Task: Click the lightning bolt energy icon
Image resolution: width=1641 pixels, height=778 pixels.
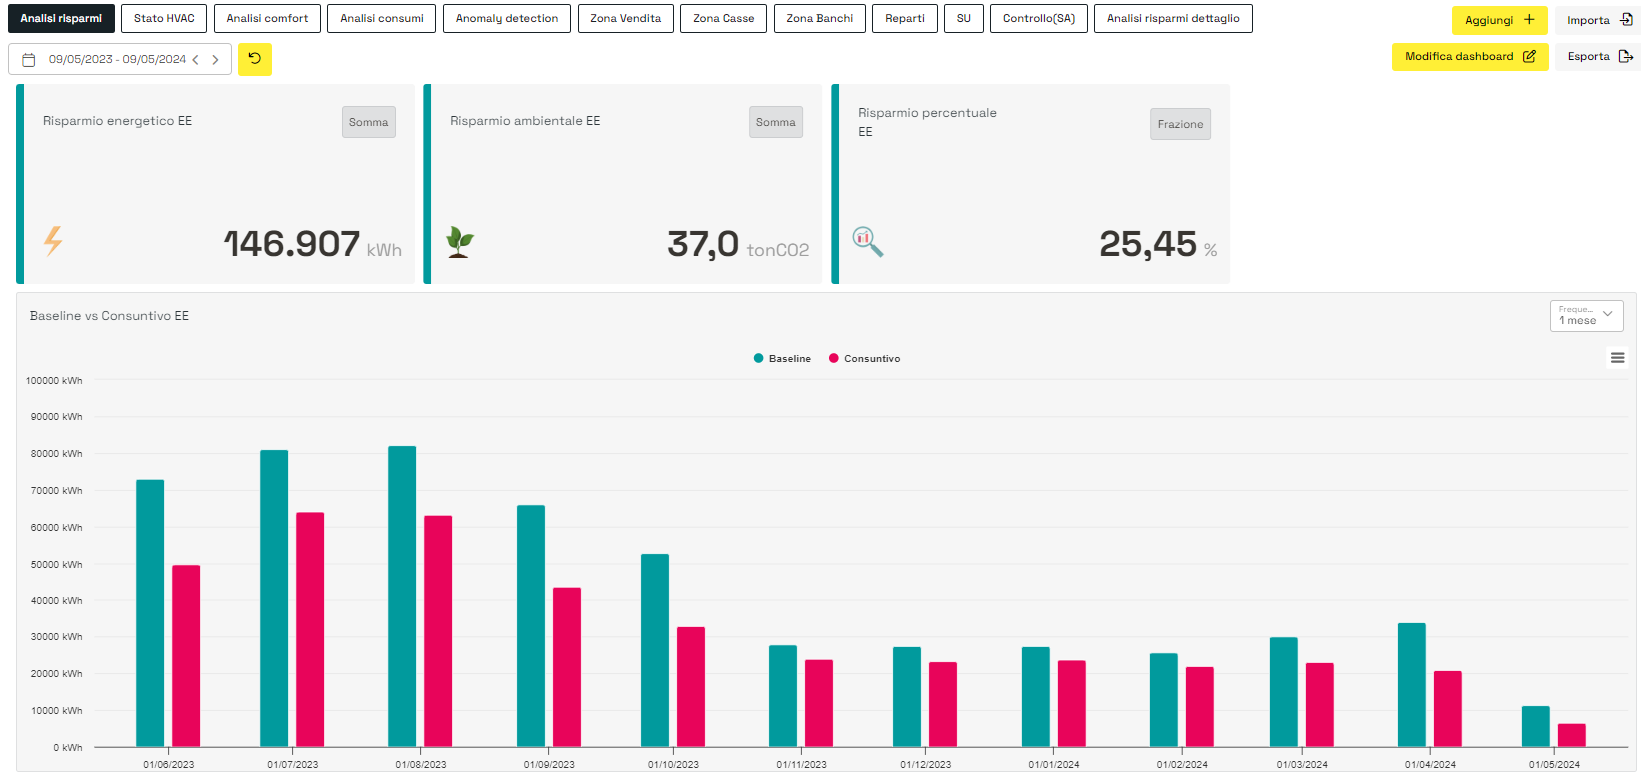Action: (53, 241)
